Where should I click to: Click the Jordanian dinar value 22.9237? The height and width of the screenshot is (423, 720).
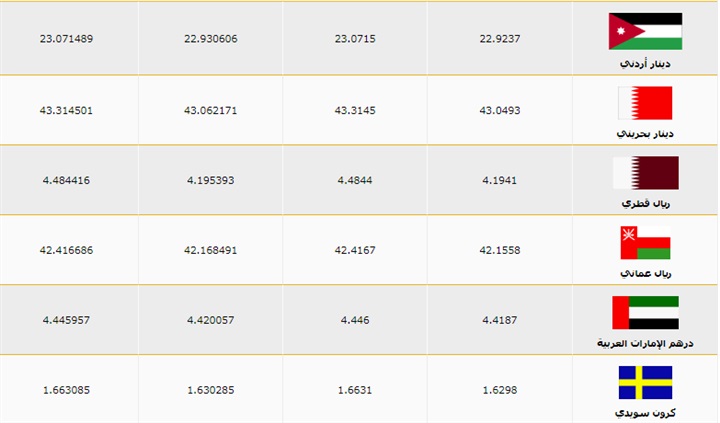[x=500, y=40]
